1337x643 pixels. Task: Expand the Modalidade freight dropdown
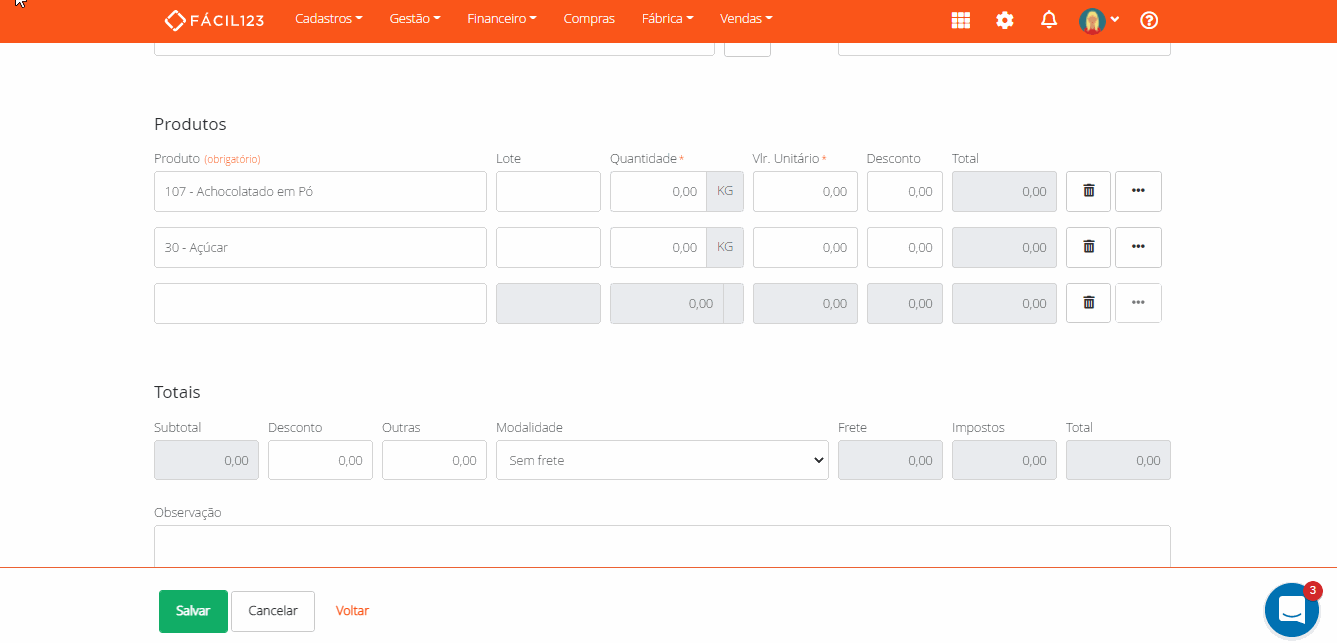(662, 460)
